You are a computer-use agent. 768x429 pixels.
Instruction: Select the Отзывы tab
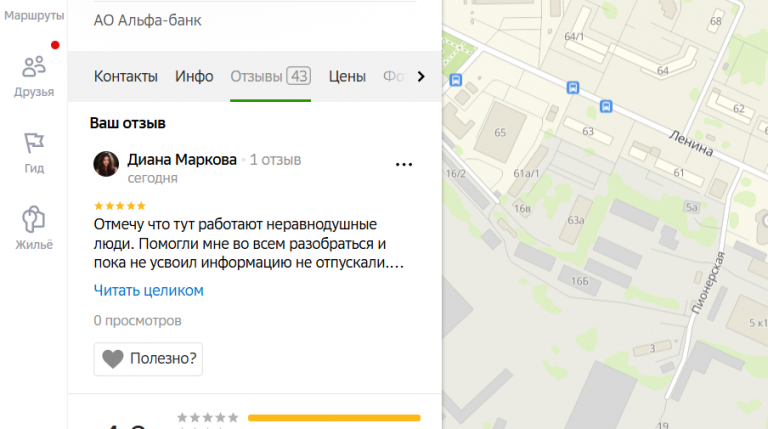270,76
